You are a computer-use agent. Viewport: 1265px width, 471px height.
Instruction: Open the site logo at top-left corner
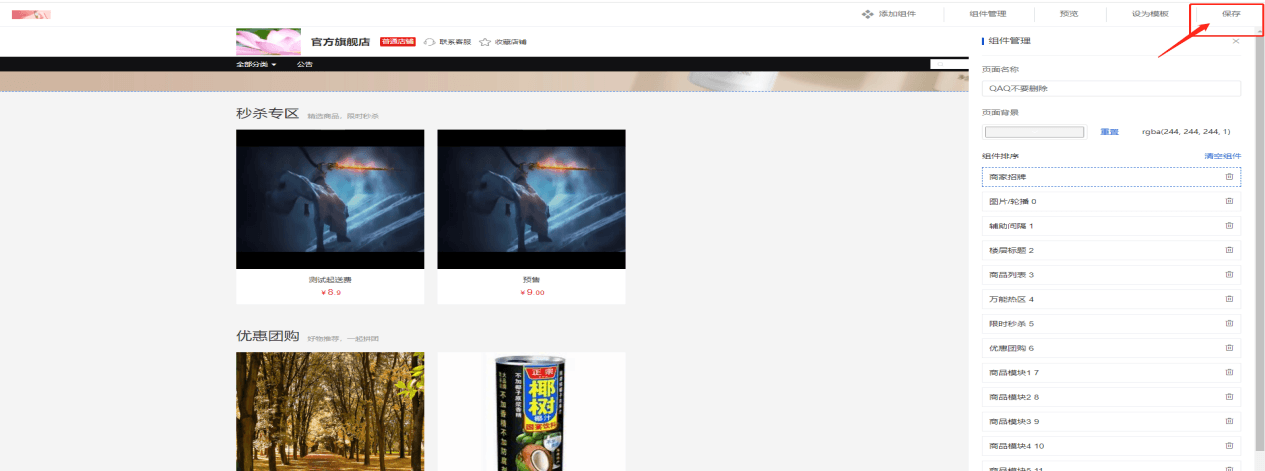point(30,14)
